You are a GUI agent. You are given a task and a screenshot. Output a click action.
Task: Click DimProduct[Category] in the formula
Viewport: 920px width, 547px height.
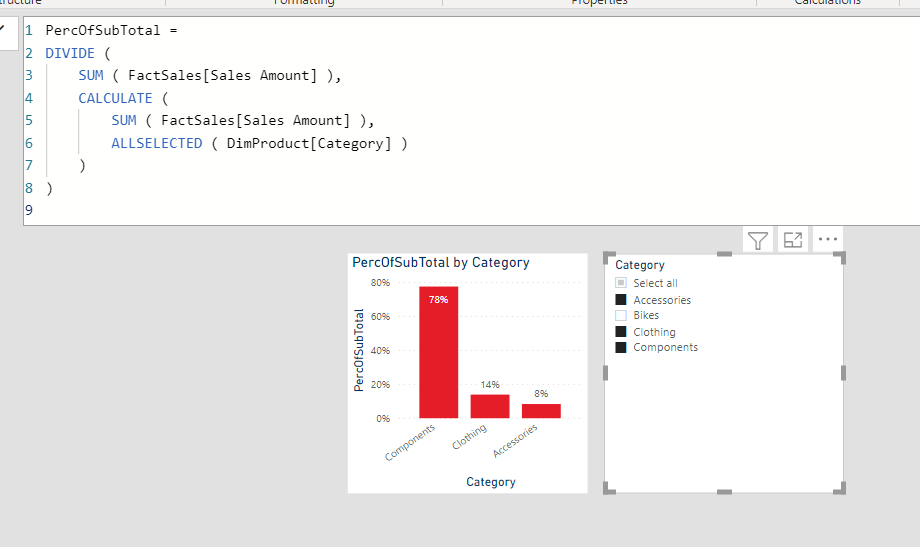(x=309, y=143)
